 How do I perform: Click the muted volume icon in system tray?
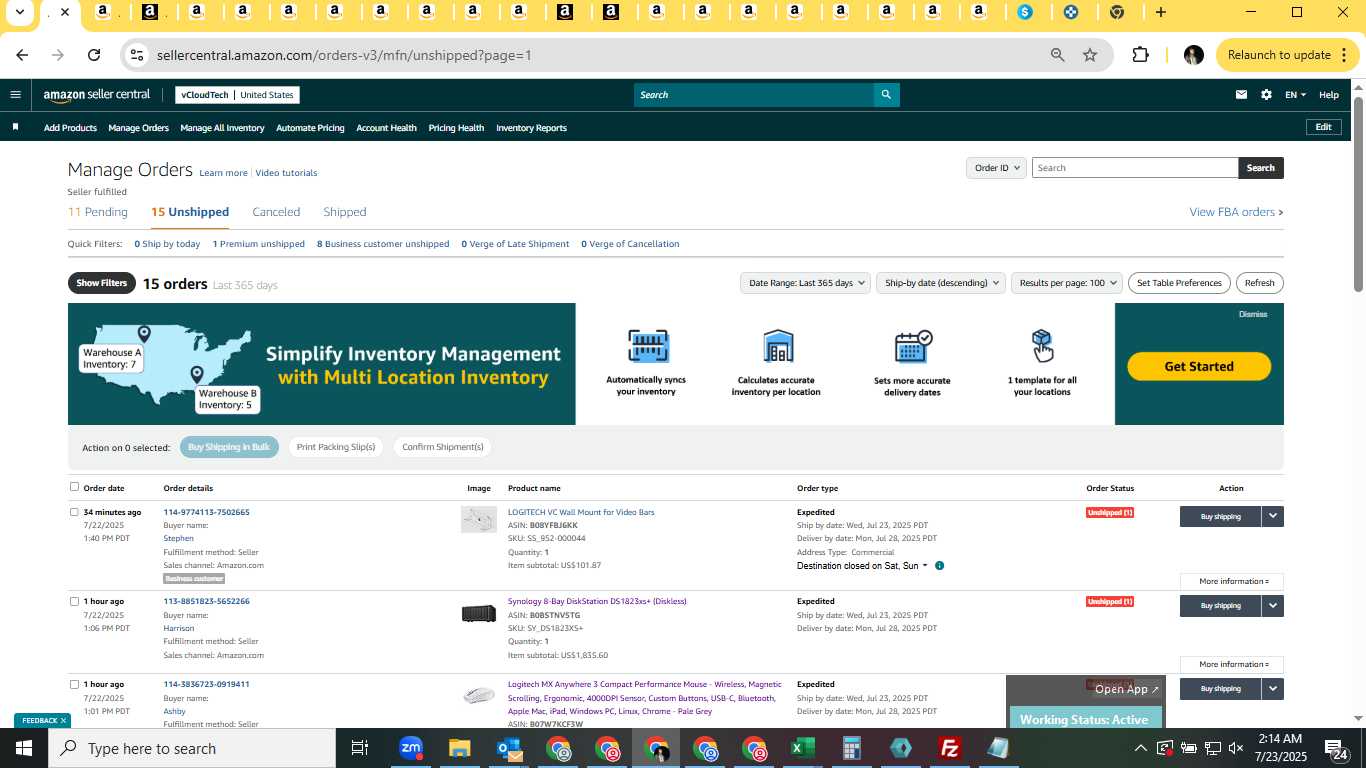pos(1236,748)
